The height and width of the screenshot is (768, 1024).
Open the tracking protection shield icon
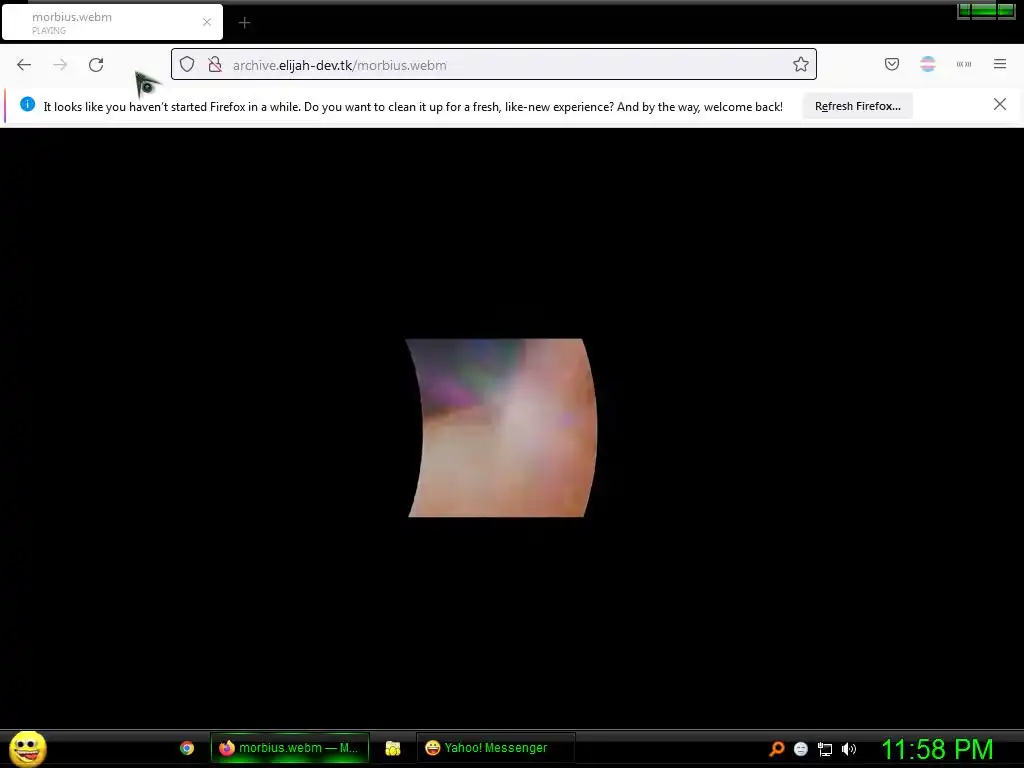coord(187,65)
